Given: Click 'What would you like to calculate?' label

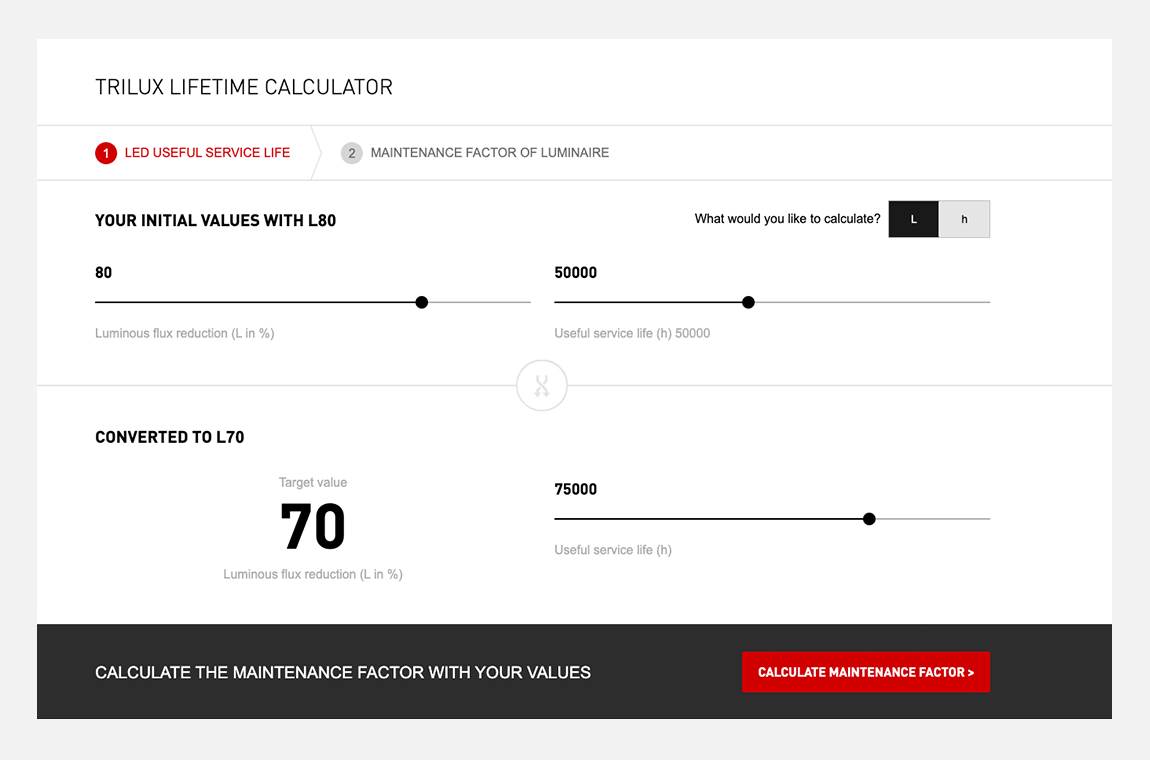Looking at the screenshot, I should tap(788, 219).
